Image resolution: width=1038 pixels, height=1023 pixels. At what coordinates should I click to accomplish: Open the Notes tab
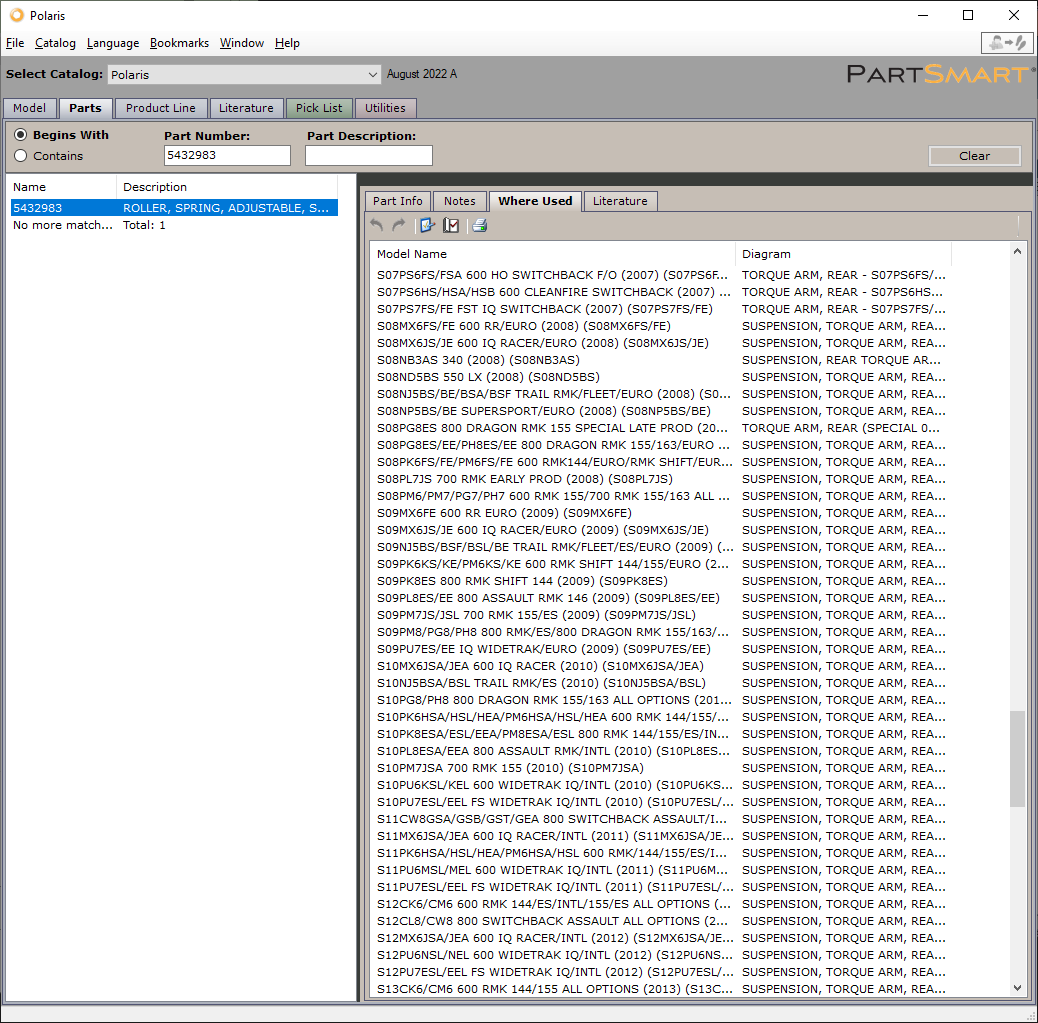[x=459, y=201]
